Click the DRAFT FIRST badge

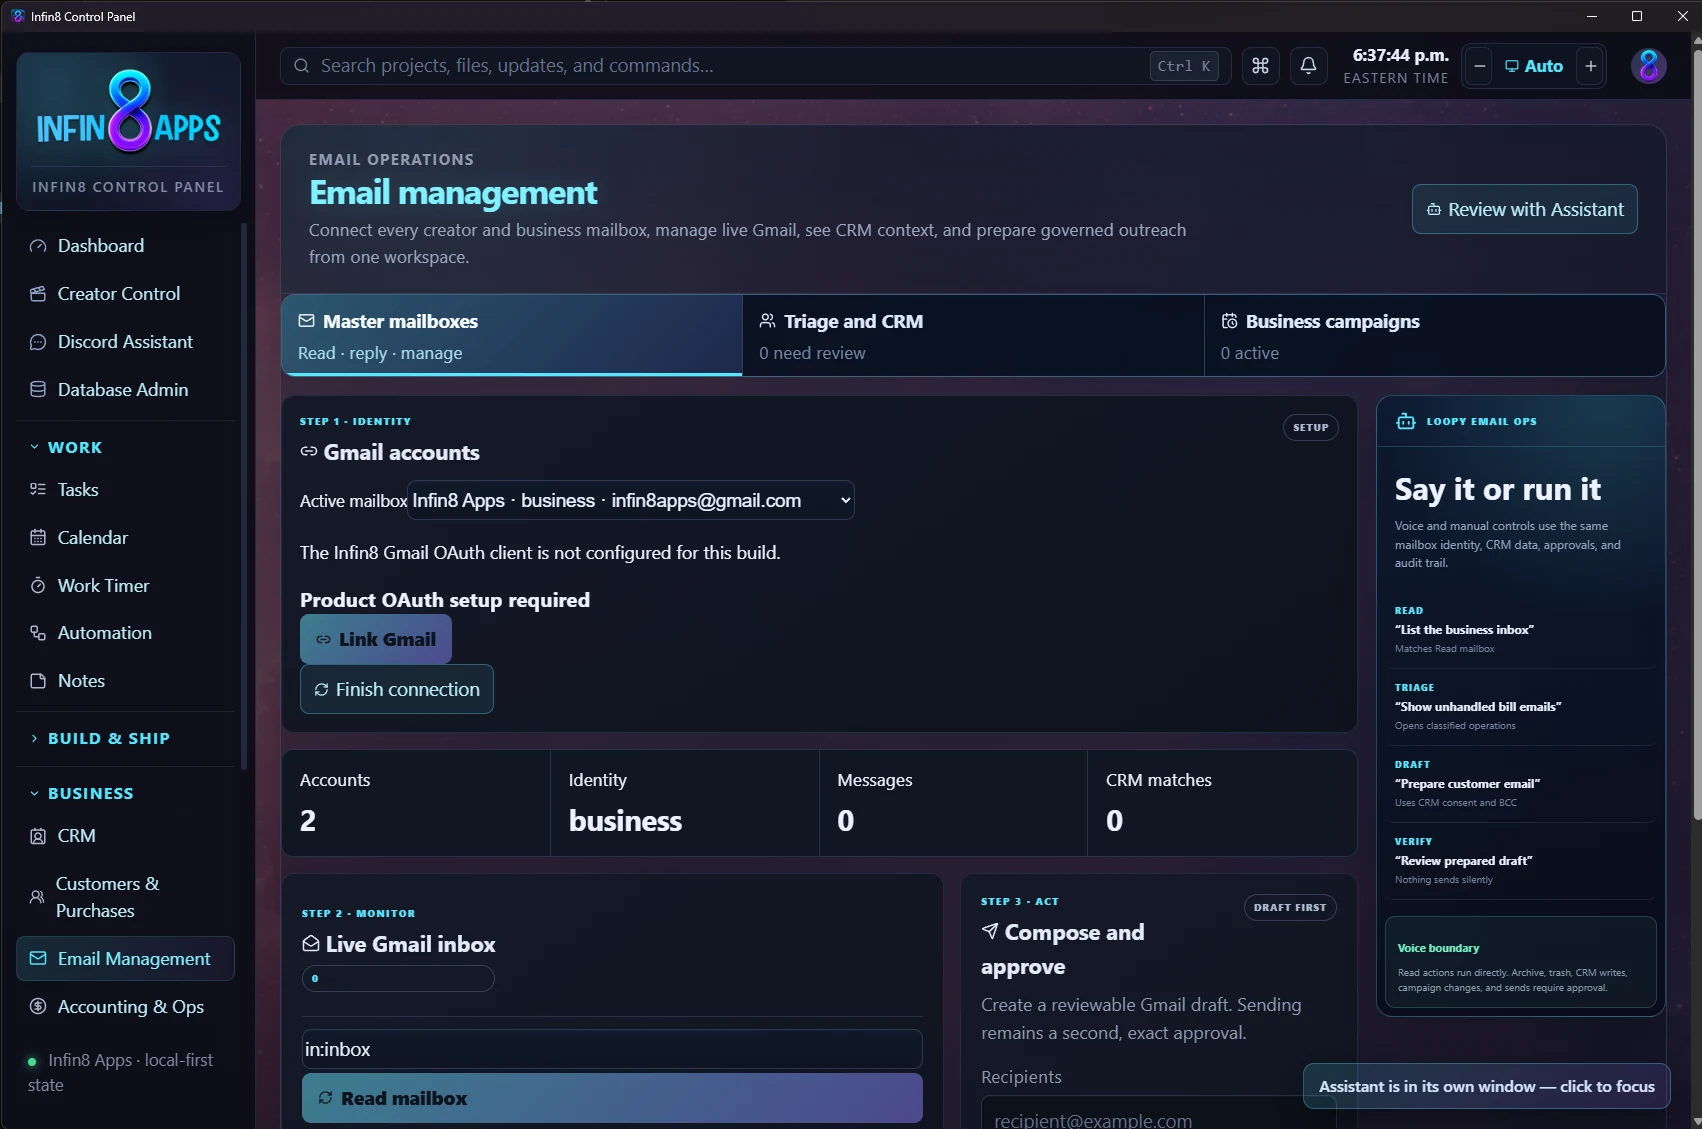coord(1289,907)
